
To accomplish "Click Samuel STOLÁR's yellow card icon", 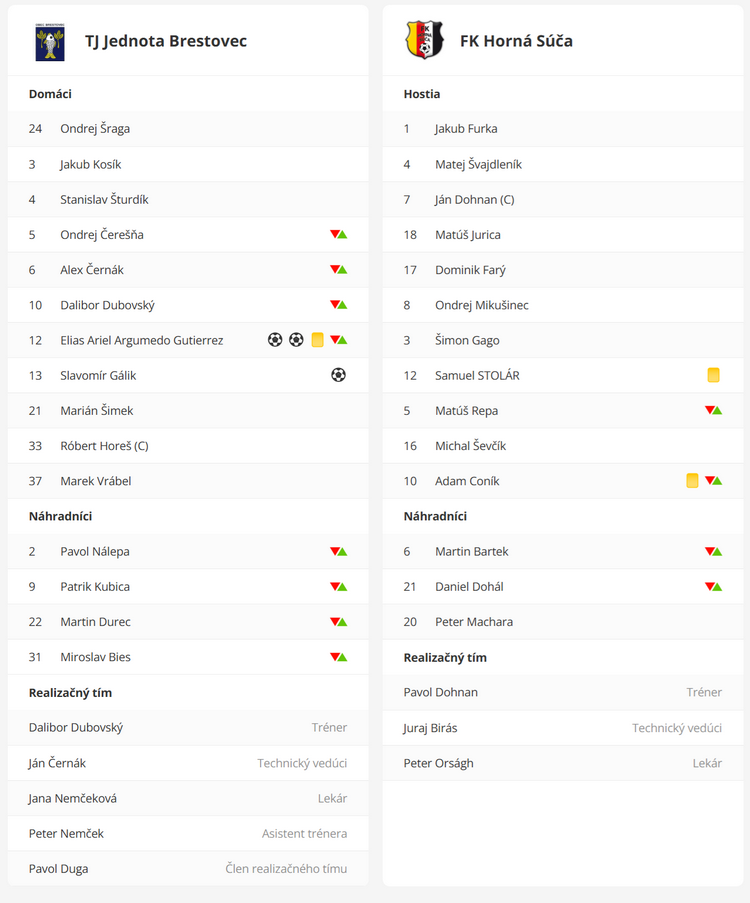I will click(713, 375).
